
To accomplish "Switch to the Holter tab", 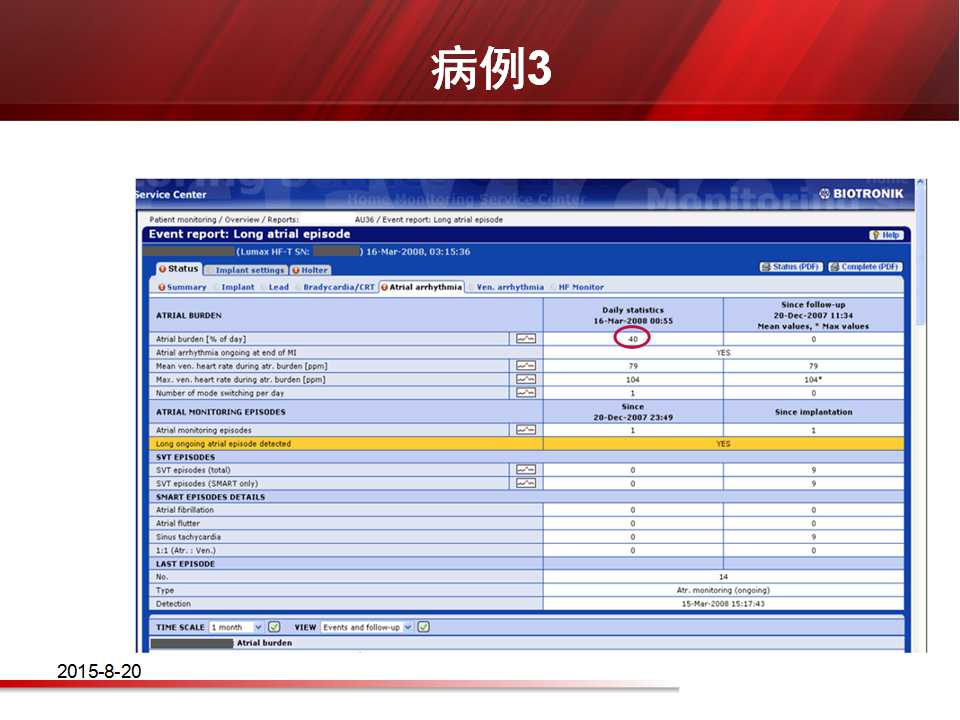I will pyautogui.click(x=310, y=270).
